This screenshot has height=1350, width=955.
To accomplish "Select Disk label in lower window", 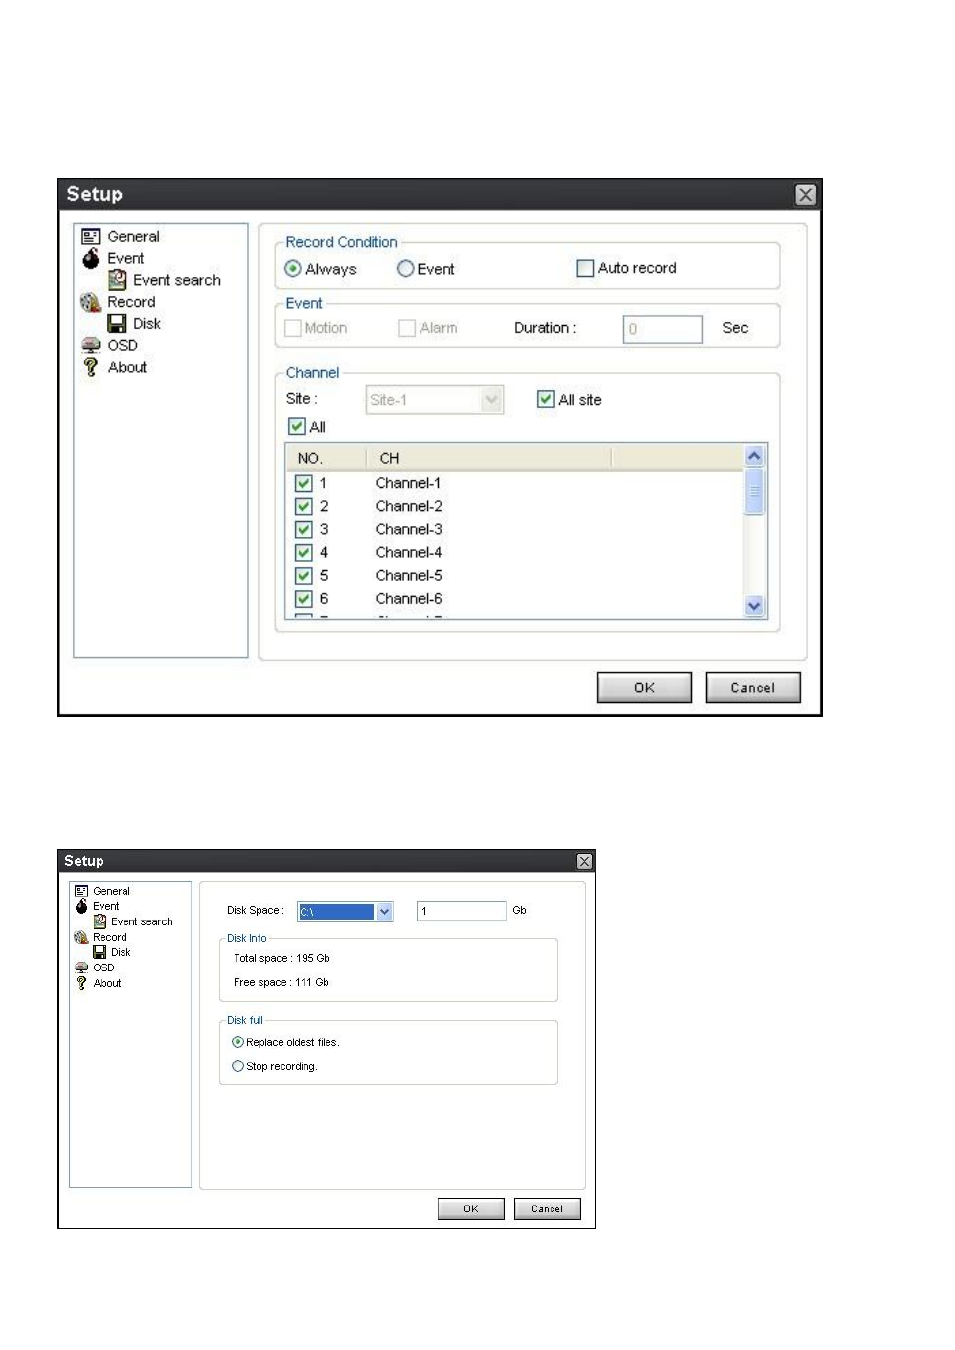I will coord(121,952).
